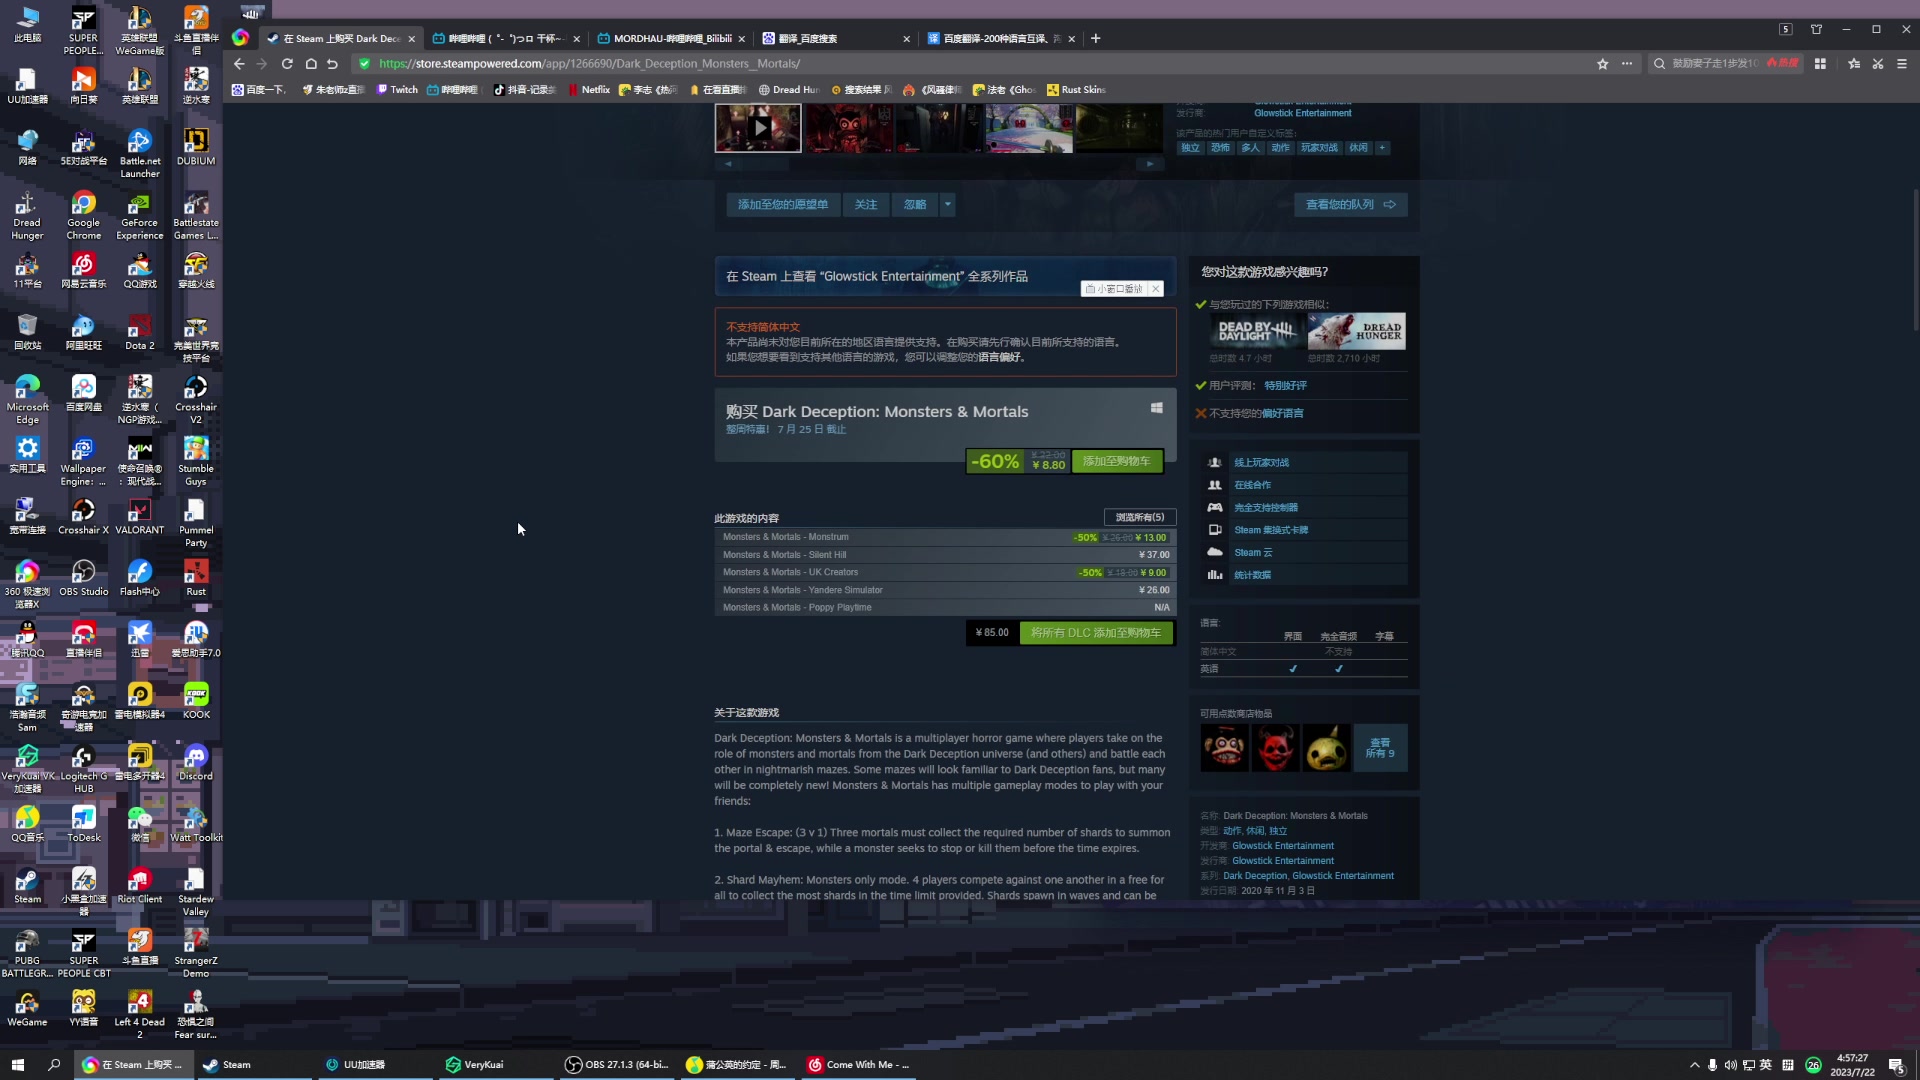1920x1080 pixels.
Task: Switch to 百度翻译-200种语言互译 tab
Action: click(1000, 39)
